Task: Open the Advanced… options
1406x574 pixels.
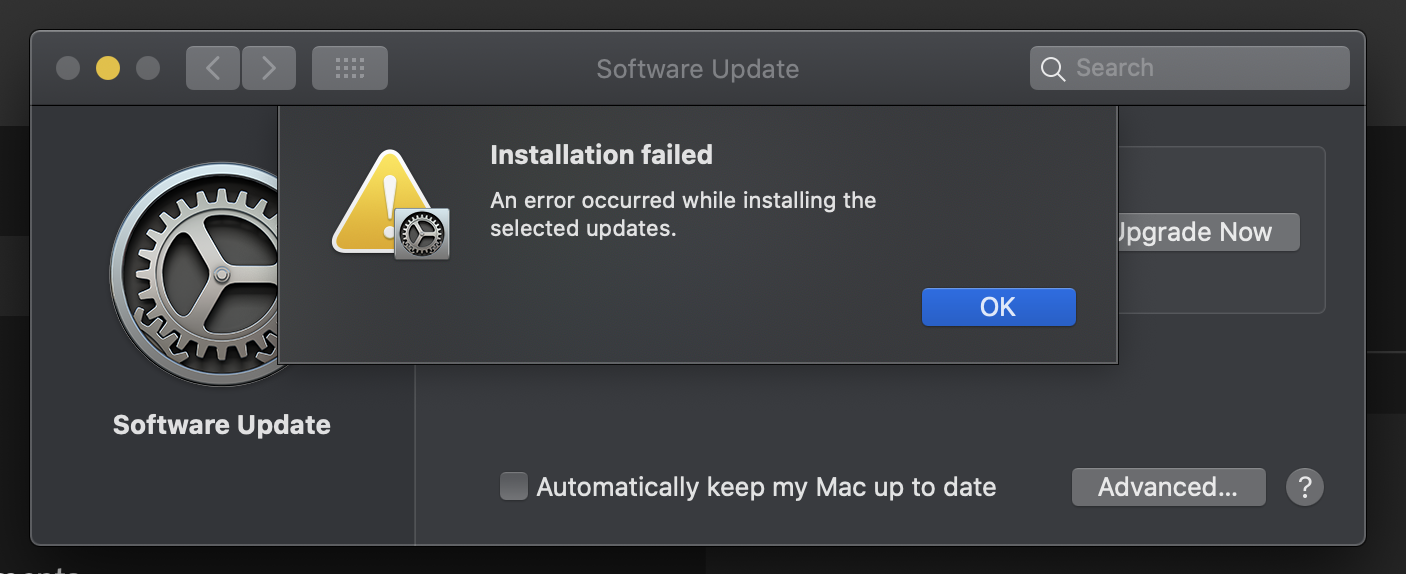Action: (x=1168, y=487)
